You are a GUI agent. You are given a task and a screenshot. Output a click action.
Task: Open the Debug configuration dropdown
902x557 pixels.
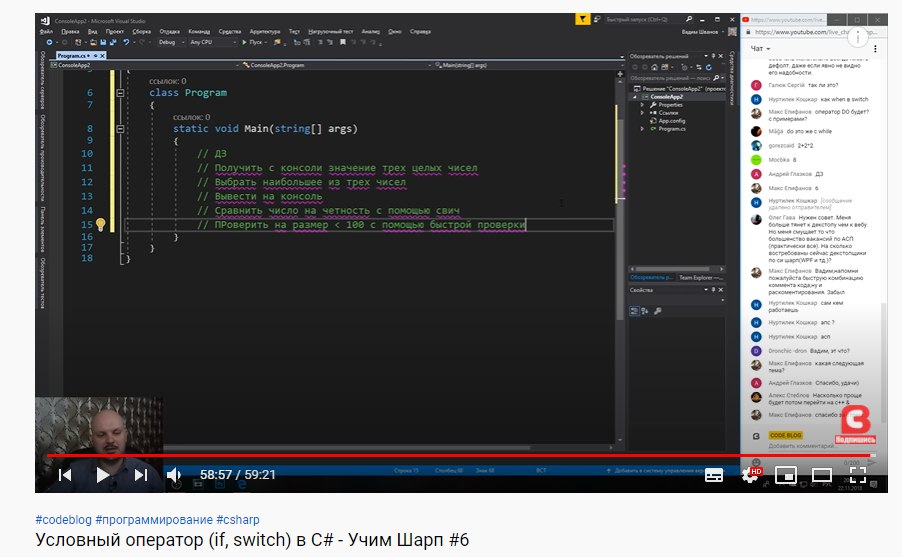click(x=171, y=42)
